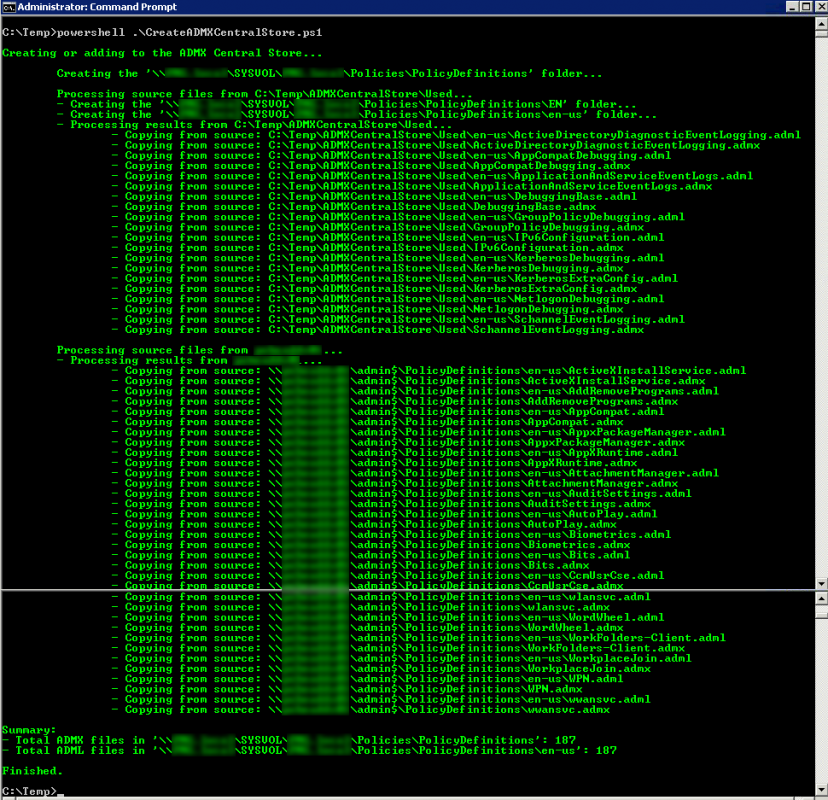This screenshot has width=828, height=800.
Task: Click the Administrator: Command Prompt title bar text
Action: pos(97,7)
